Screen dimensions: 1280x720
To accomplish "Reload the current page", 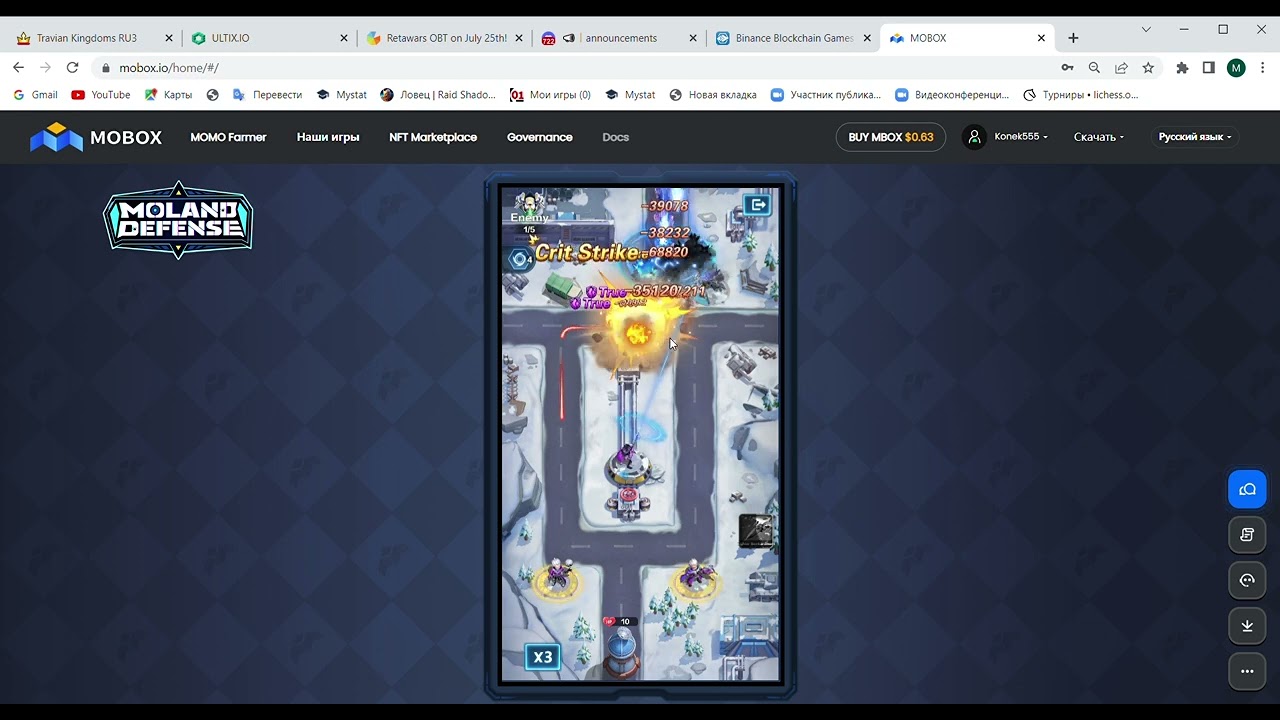I will (x=72, y=67).
